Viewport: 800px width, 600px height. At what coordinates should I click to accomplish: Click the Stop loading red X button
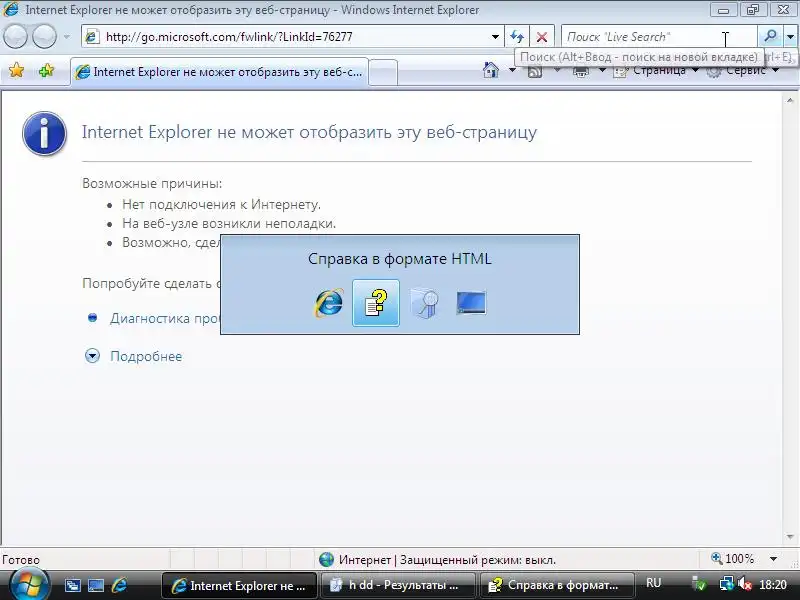click(542, 37)
